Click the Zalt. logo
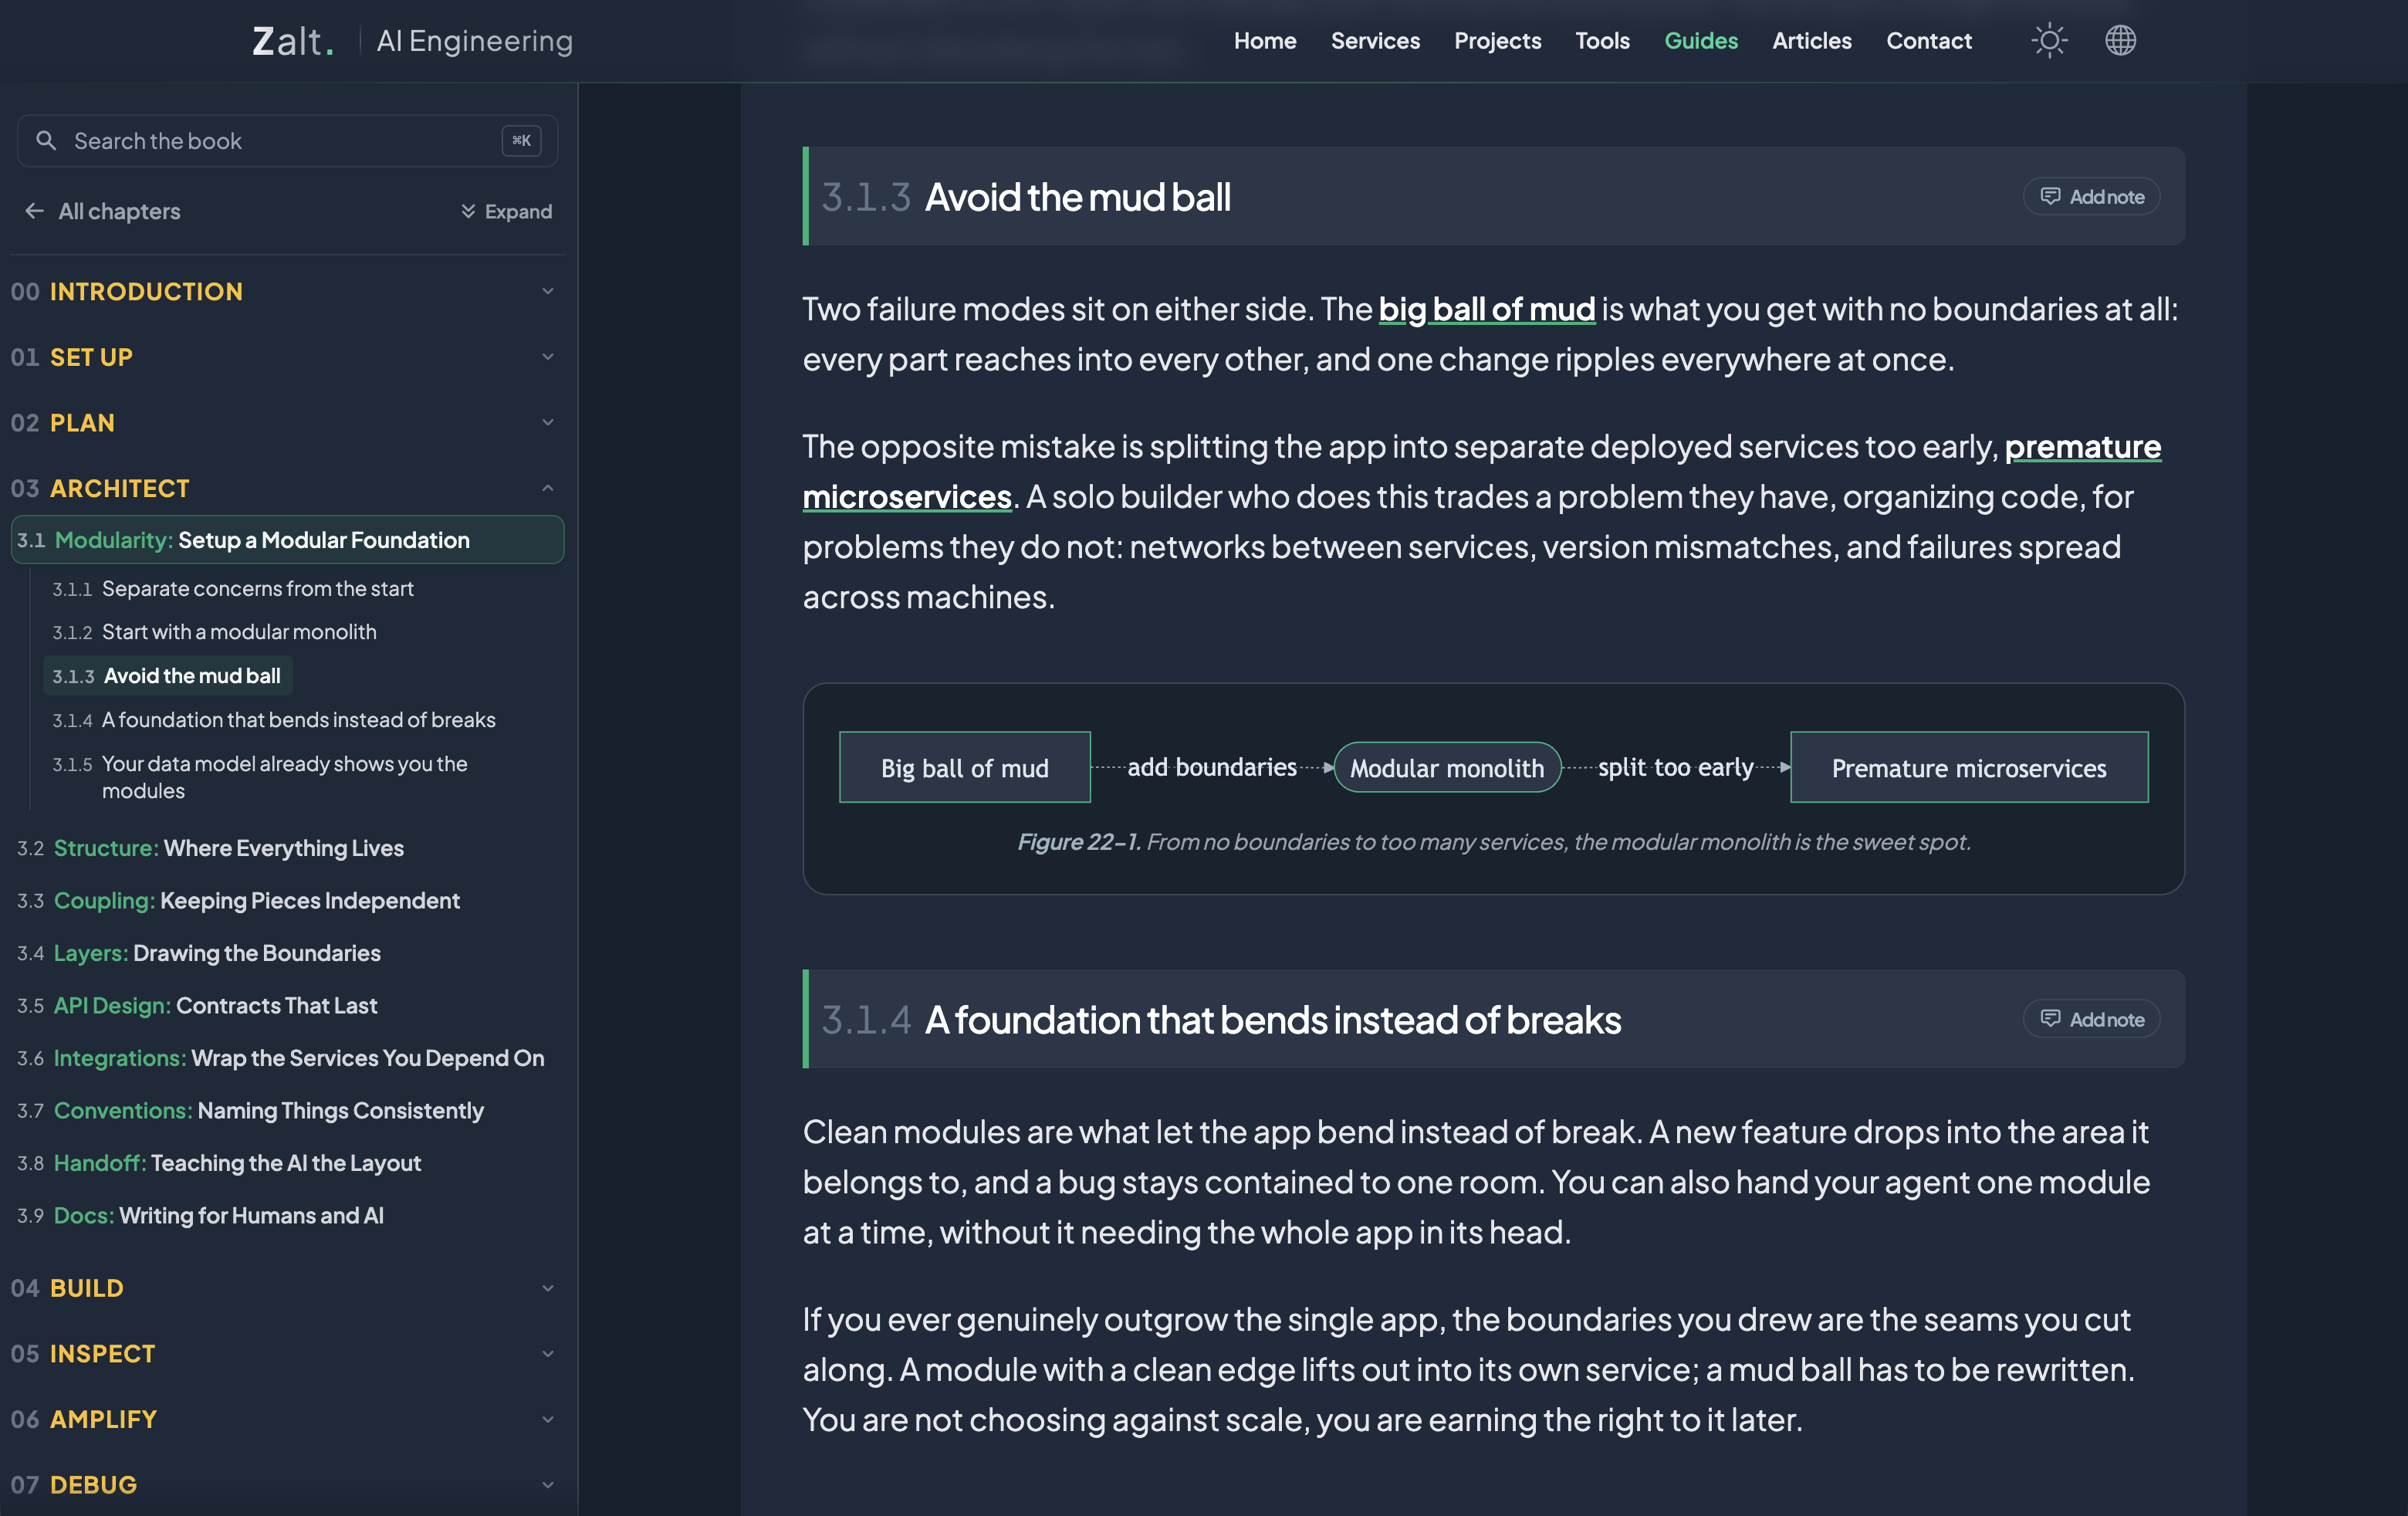The image size is (2408, 1516). pos(292,41)
